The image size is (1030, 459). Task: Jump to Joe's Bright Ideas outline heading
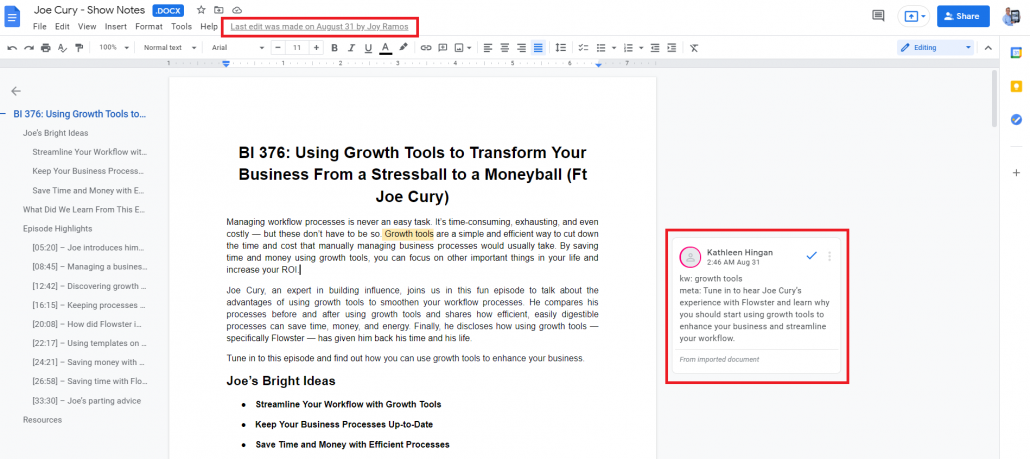[56, 133]
